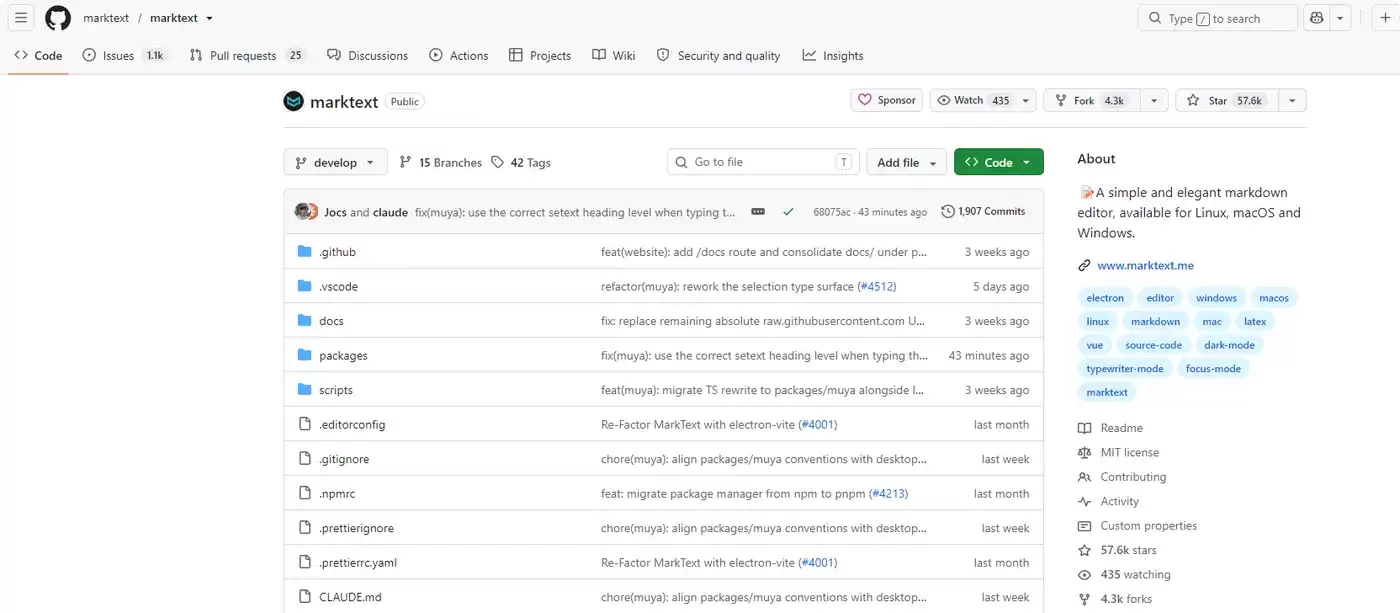This screenshot has width=1400, height=613.
Task: Open the hamburger navigation menu
Action: 20,18
